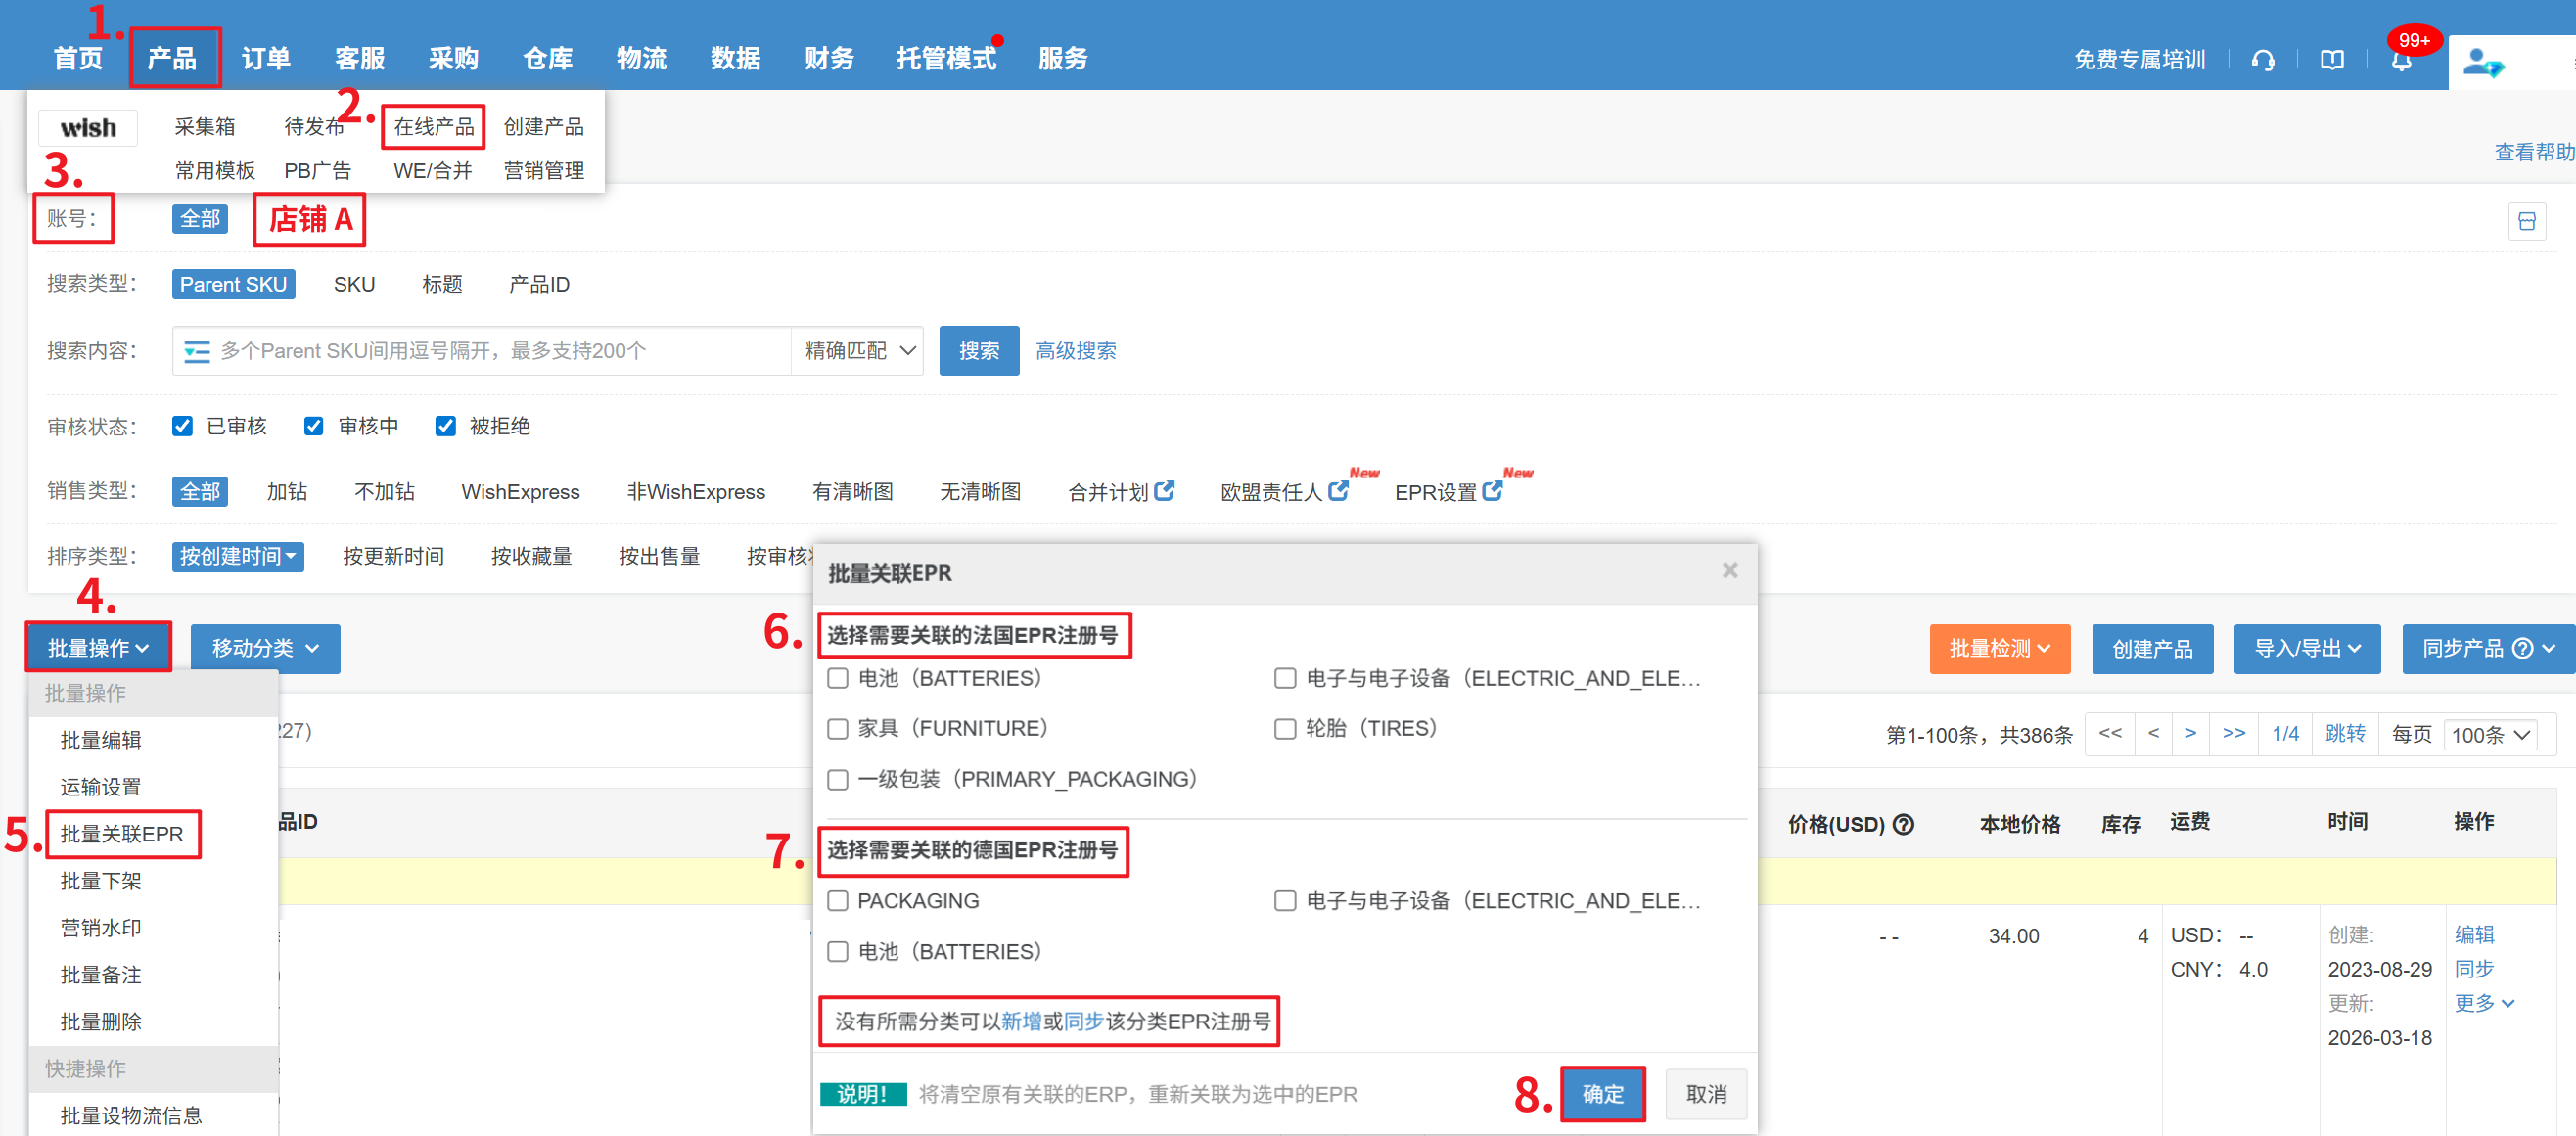The width and height of the screenshot is (2576, 1136).
Task: Close the 批量关联EPR dialog
Action: click(1729, 570)
